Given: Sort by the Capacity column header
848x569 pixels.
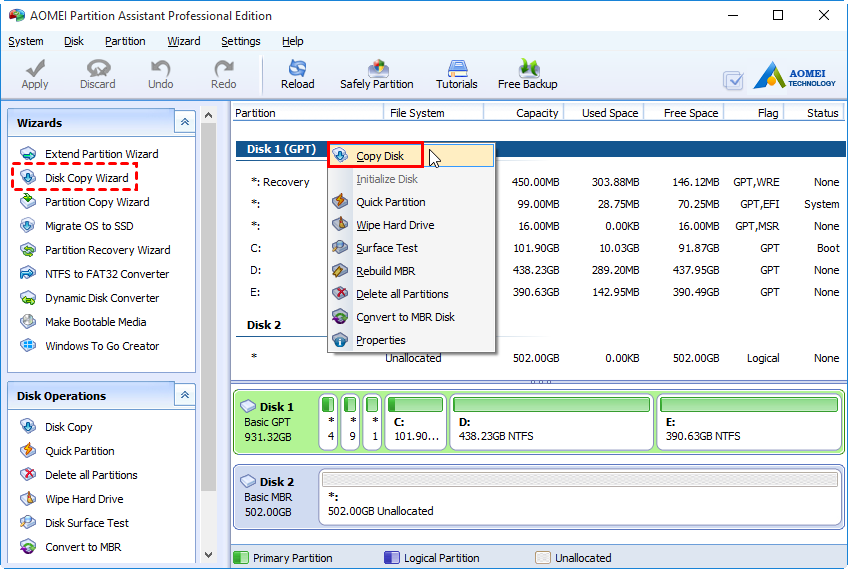Looking at the screenshot, I should [524, 113].
